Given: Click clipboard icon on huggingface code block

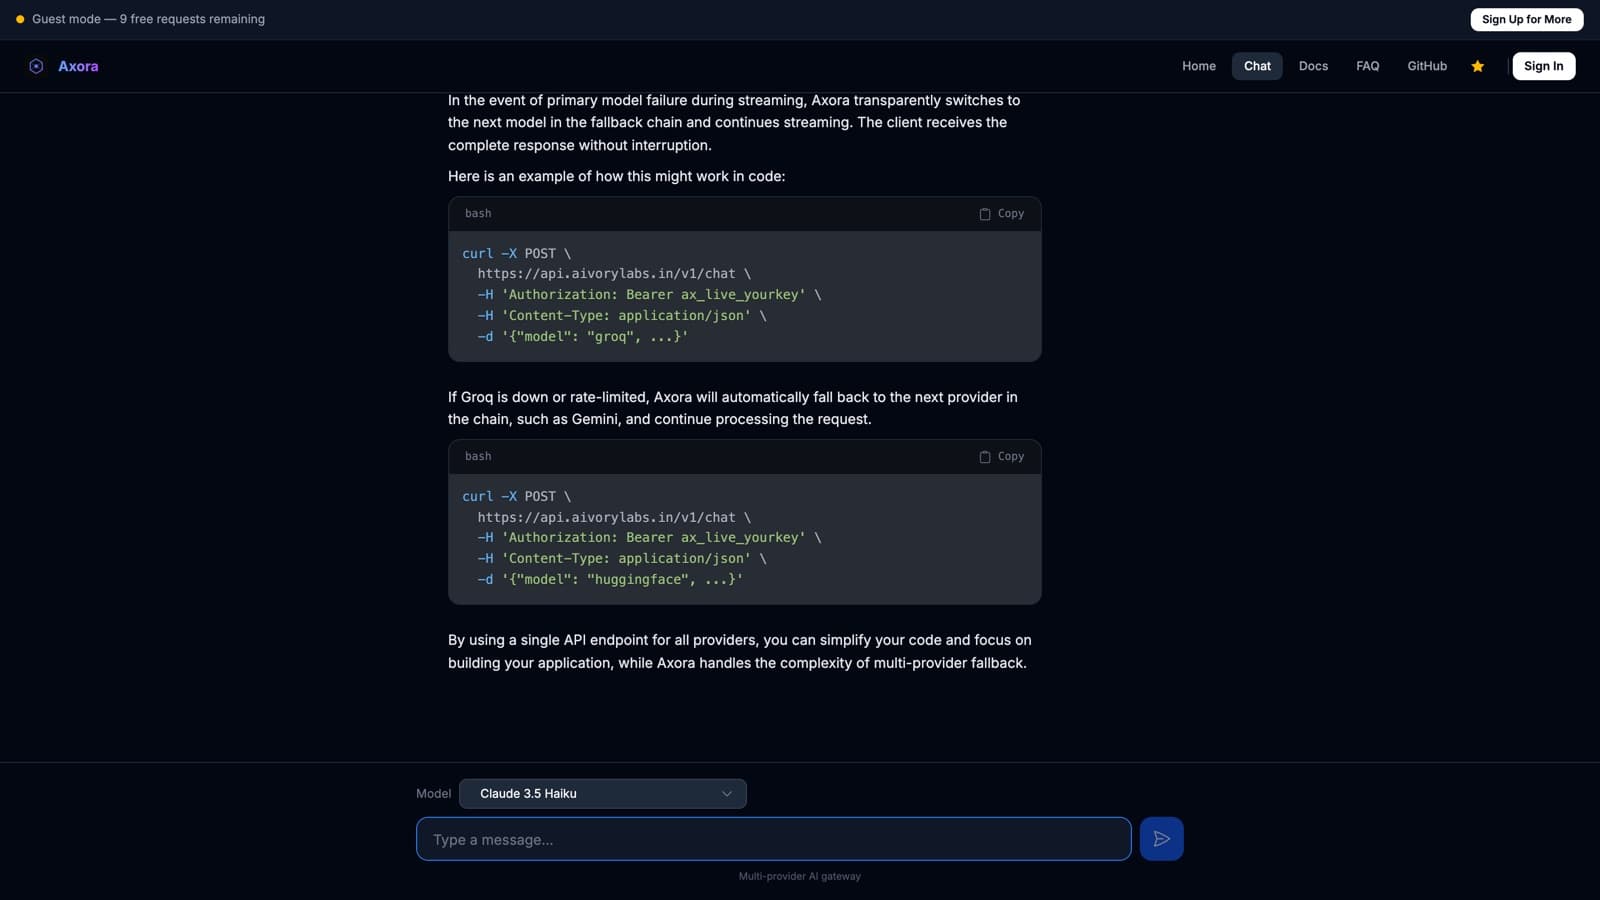Looking at the screenshot, I should coord(985,457).
